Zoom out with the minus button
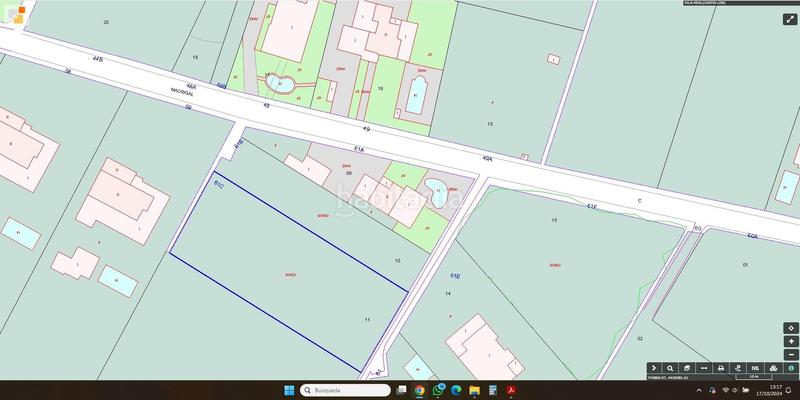800x400 pixels. [791, 354]
